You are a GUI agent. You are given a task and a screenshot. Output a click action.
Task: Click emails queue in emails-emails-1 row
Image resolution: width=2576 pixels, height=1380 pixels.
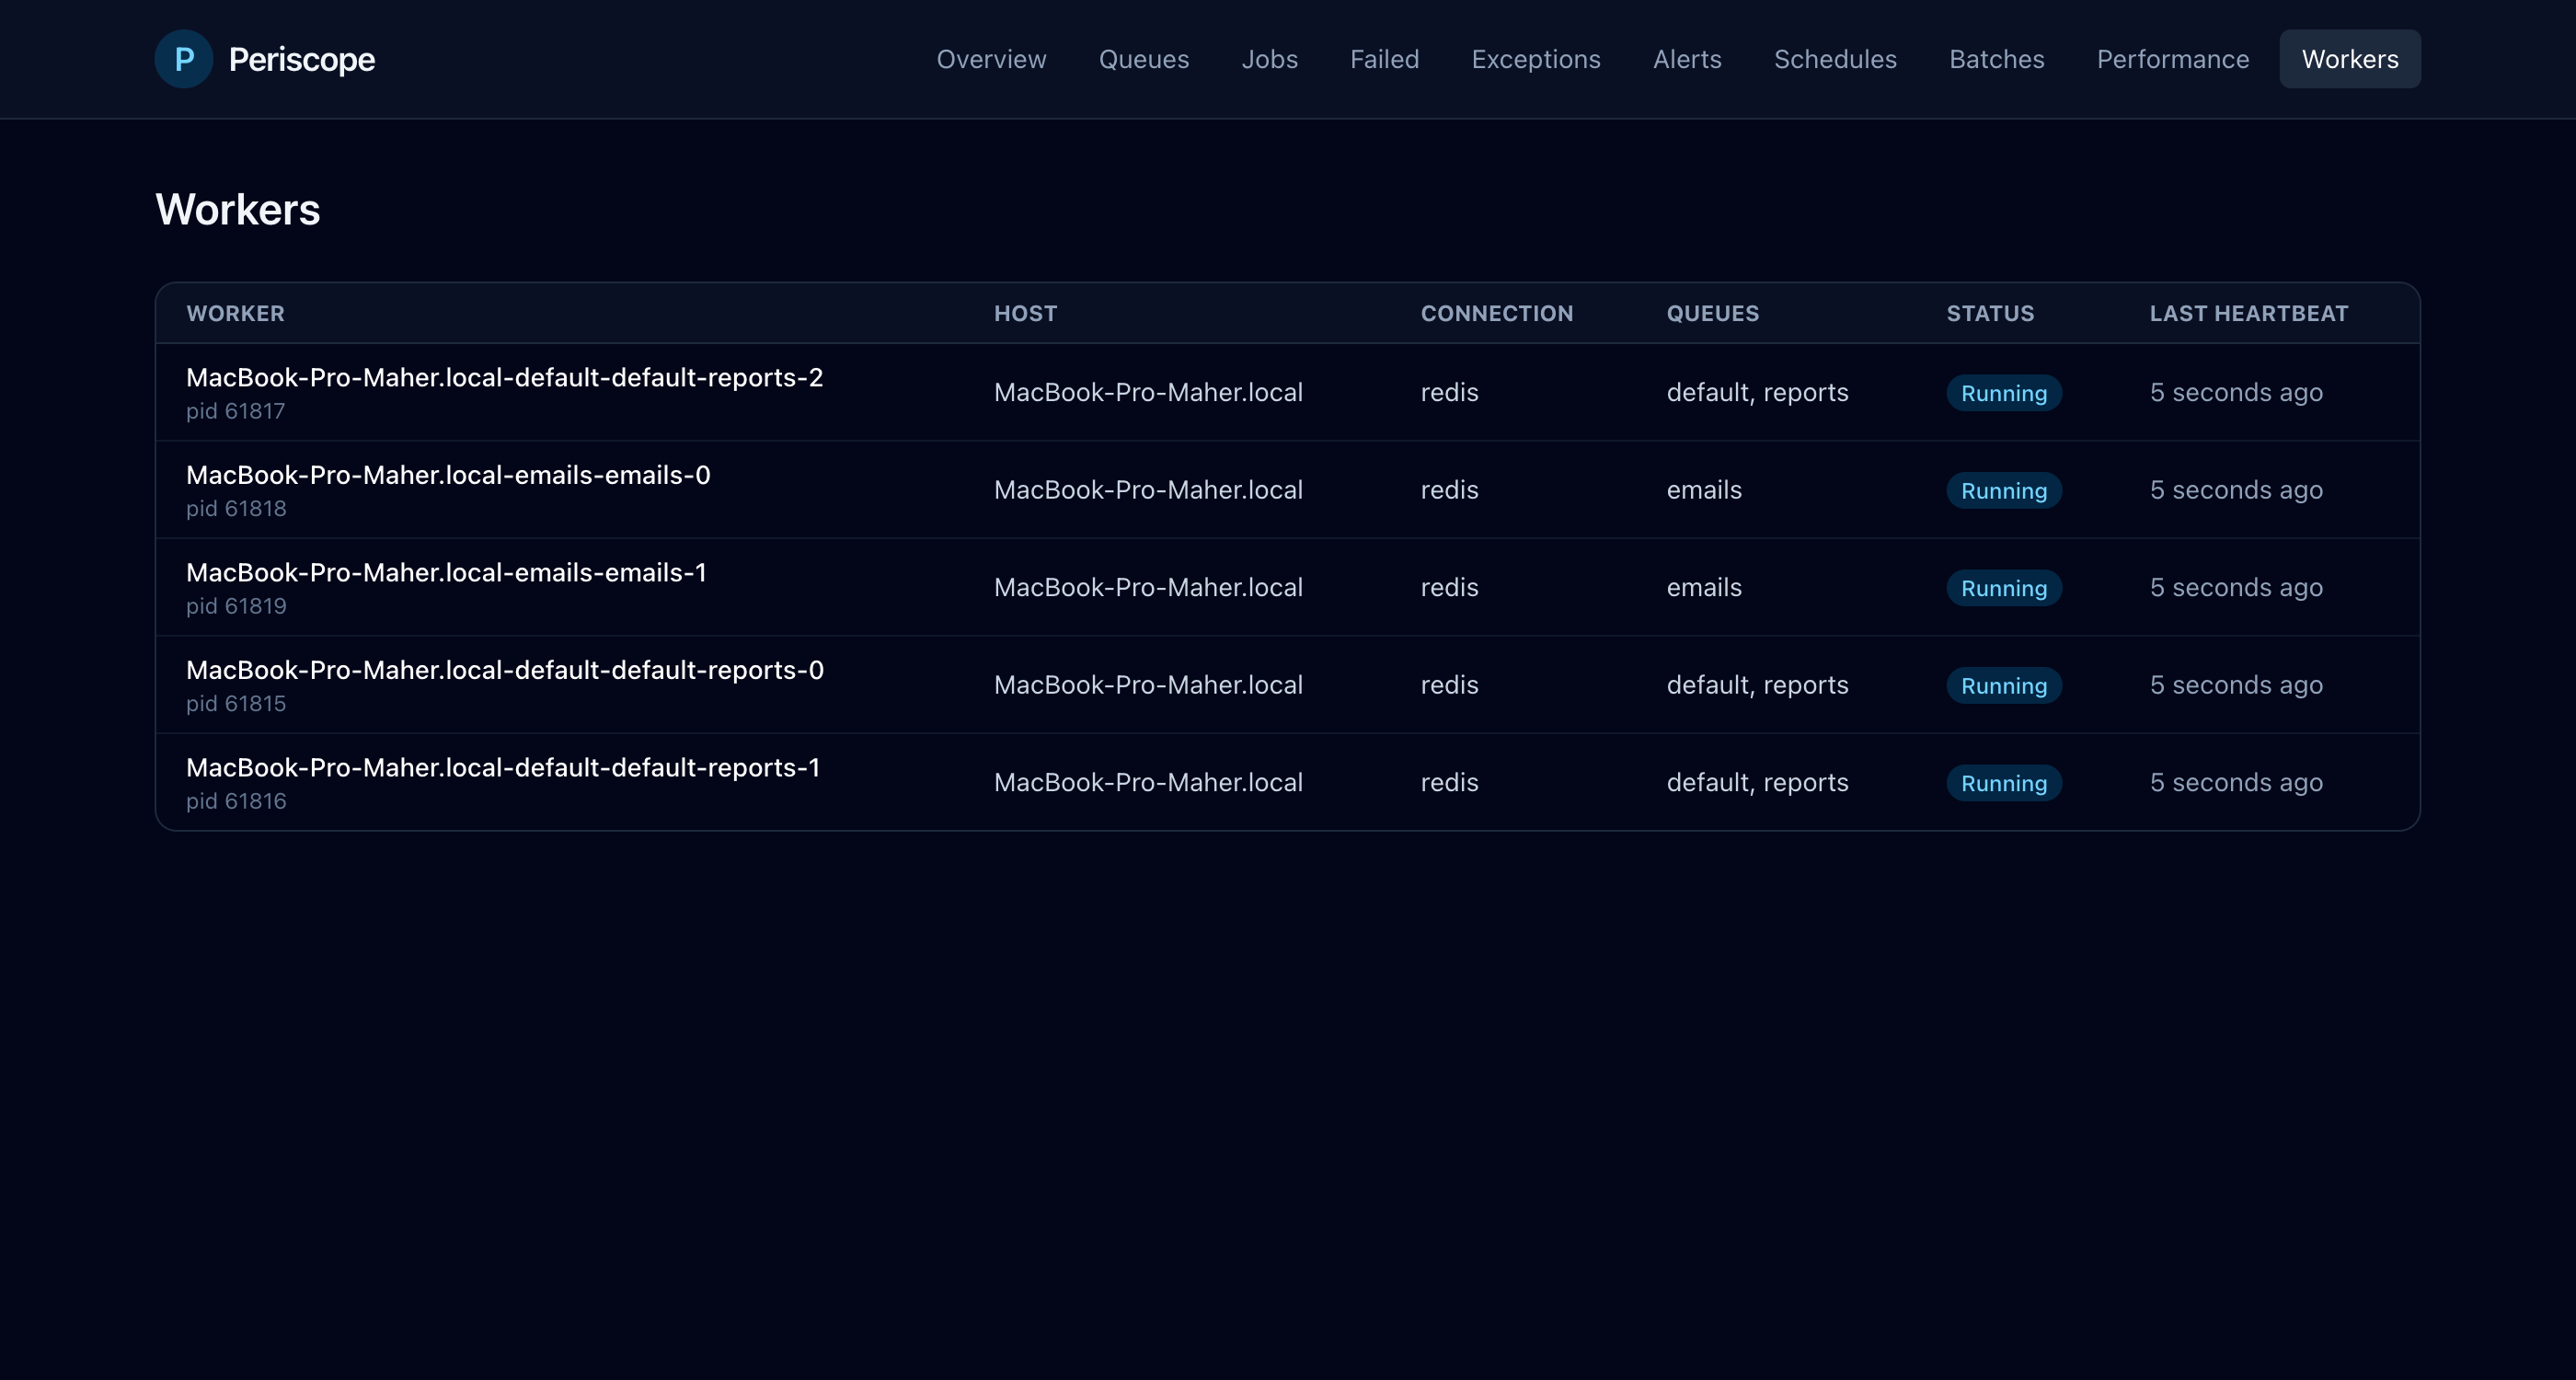tap(1704, 587)
